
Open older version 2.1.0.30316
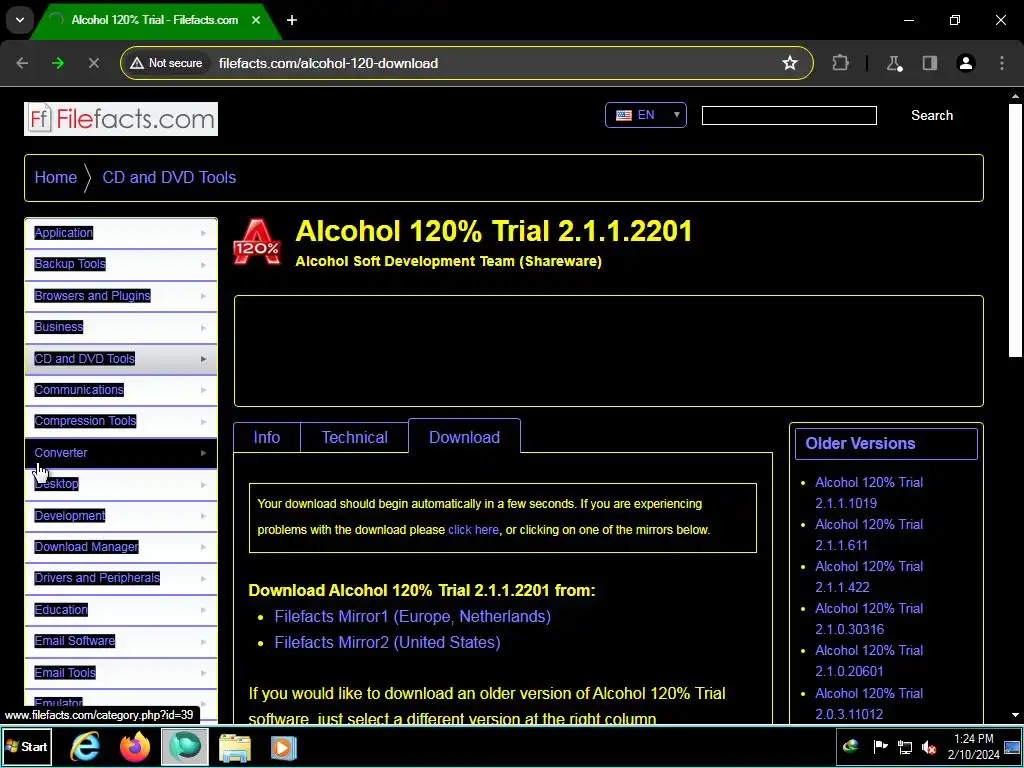869,618
